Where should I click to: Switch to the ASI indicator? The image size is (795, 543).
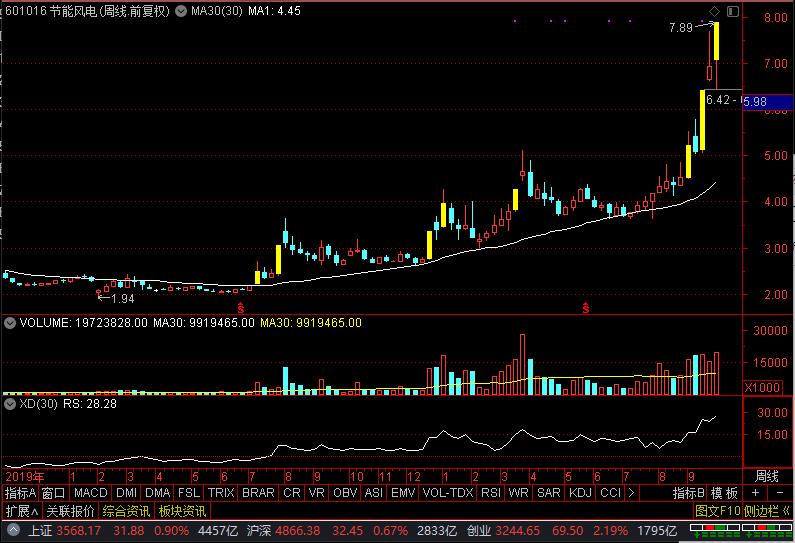[x=374, y=493]
